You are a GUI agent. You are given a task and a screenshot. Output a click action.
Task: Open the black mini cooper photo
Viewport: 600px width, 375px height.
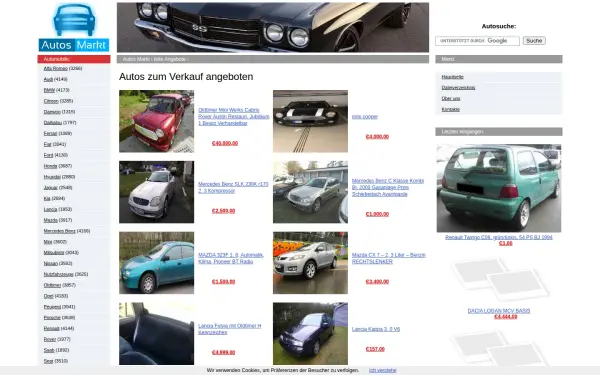click(x=310, y=121)
